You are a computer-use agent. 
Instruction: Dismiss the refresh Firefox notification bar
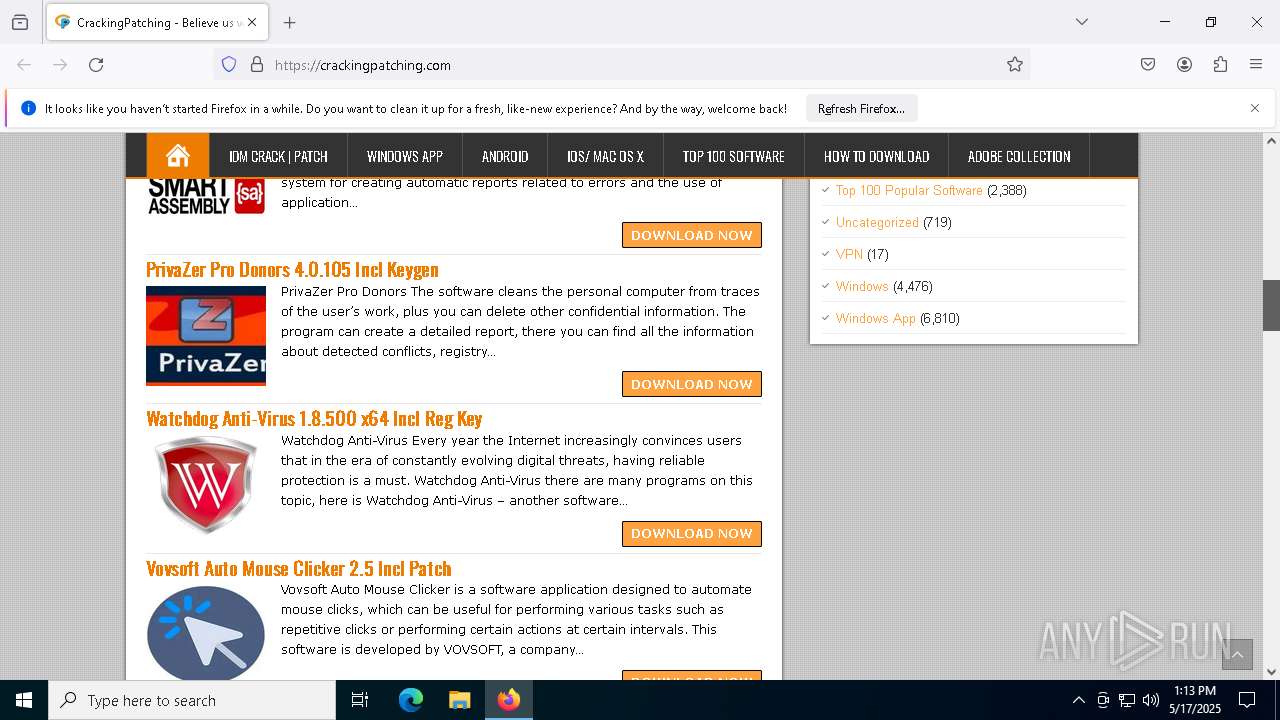(x=1255, y=108)
